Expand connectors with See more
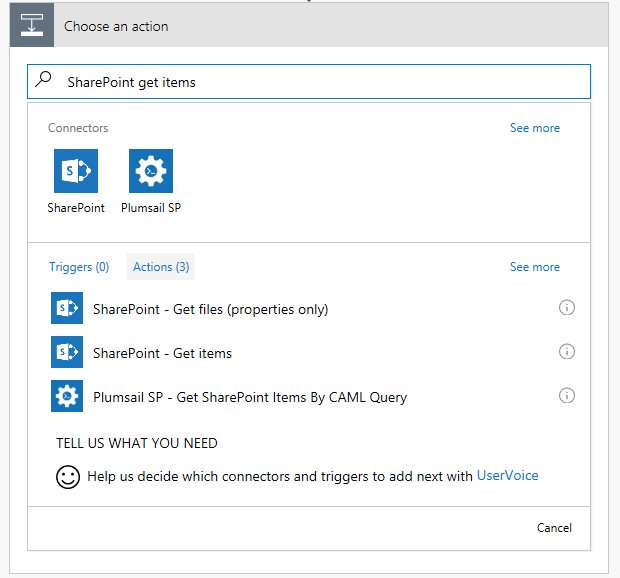Image resolution: width=620 pixels, height=578 pixels. (x=535, y=128)
